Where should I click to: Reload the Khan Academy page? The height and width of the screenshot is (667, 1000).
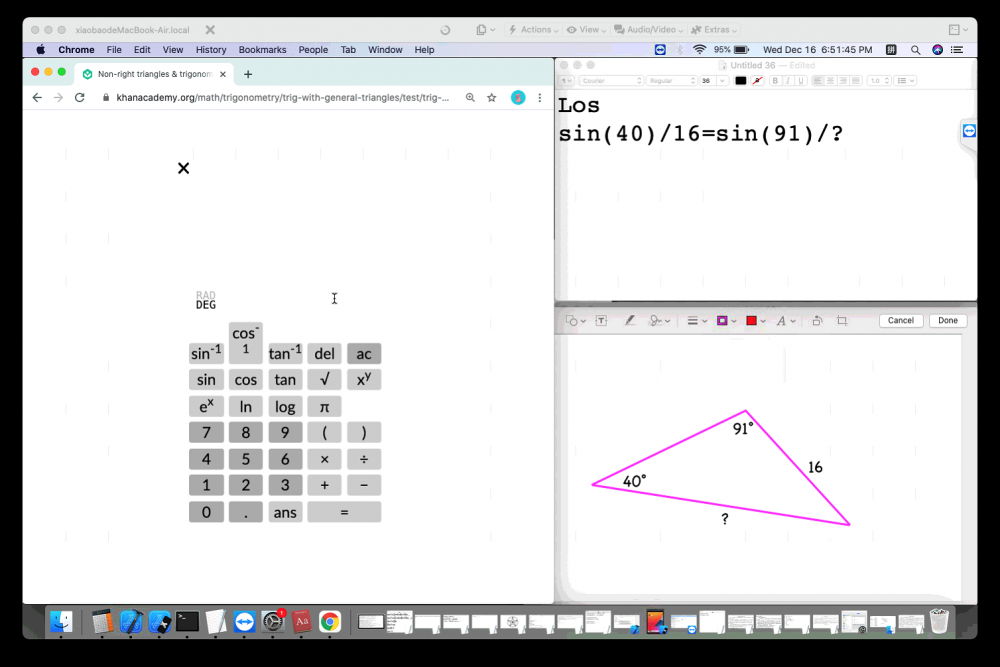pyautogui.click(x=80, y=98)
